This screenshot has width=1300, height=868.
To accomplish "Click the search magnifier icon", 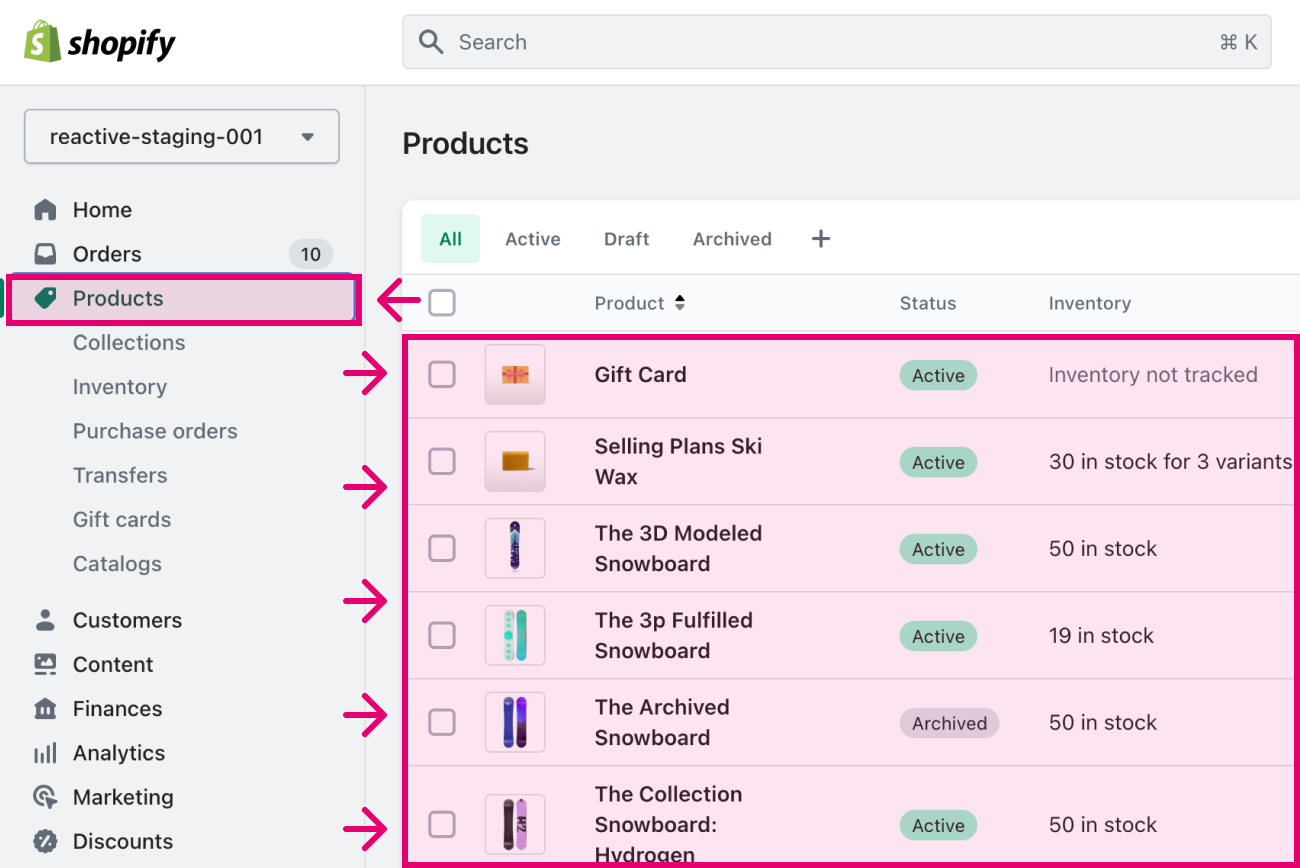I will point(431,42).
